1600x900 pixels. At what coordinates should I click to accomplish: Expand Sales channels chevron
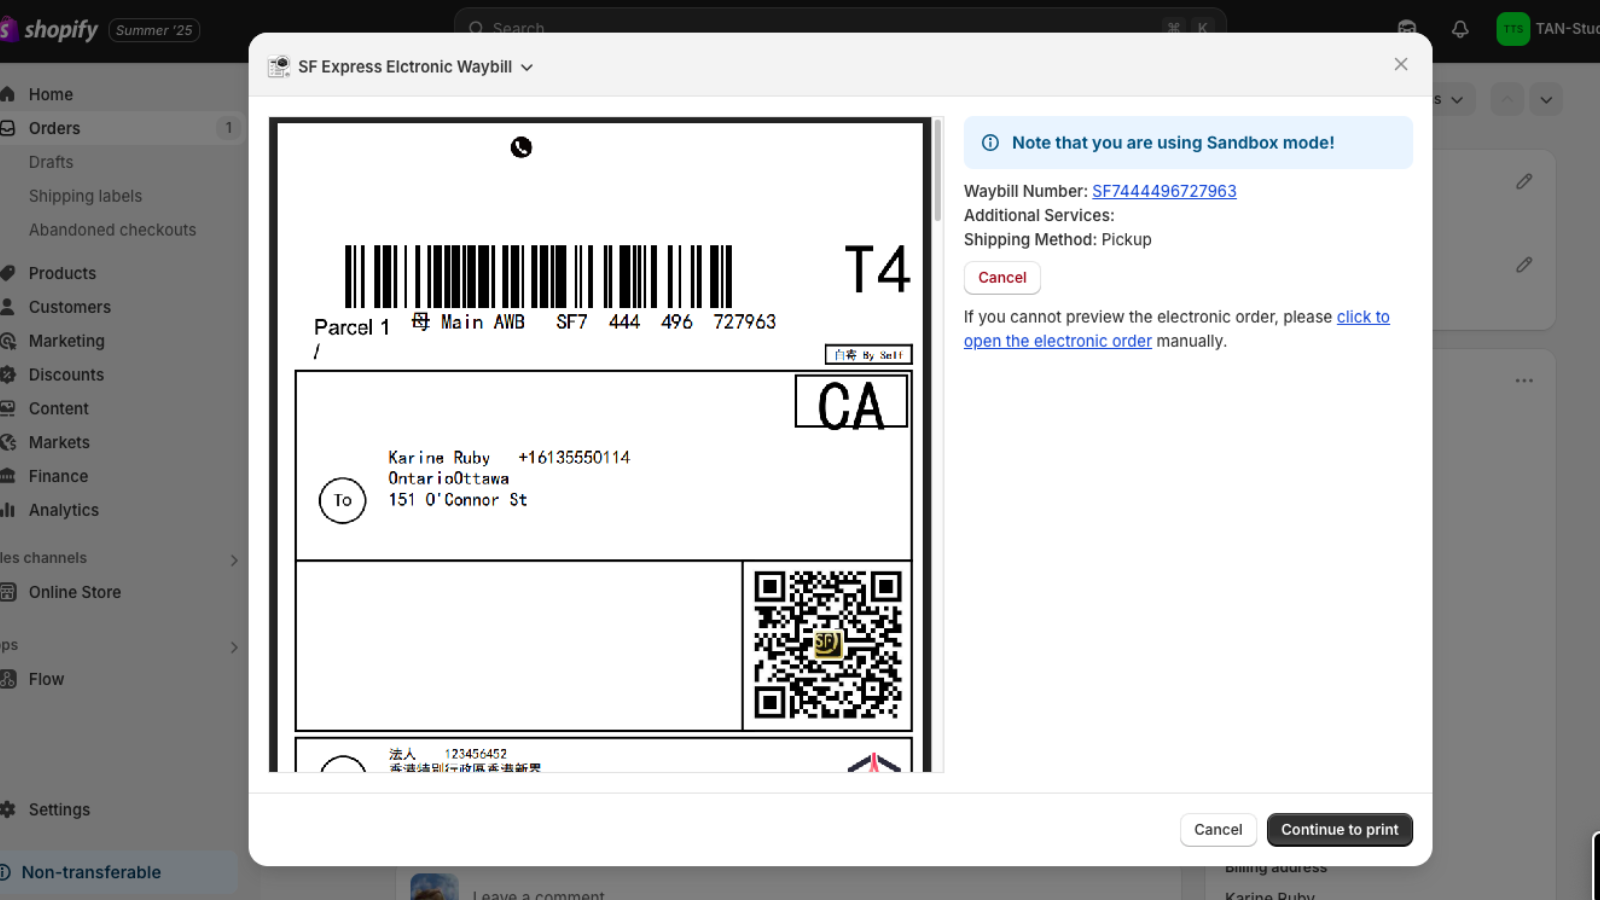click(x=234, y=560)
